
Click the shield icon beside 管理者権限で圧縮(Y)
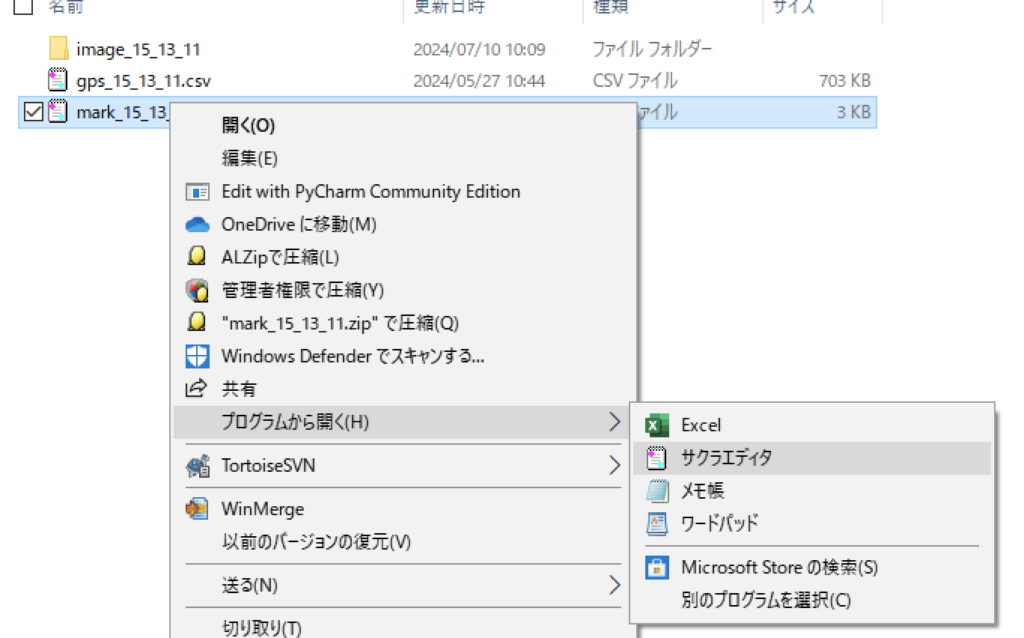click(x=197, y=290)
